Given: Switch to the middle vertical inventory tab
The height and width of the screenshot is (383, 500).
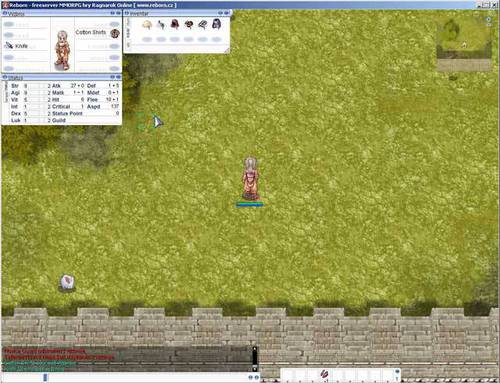Looking at the screenshot, I should tap(128, 32).
